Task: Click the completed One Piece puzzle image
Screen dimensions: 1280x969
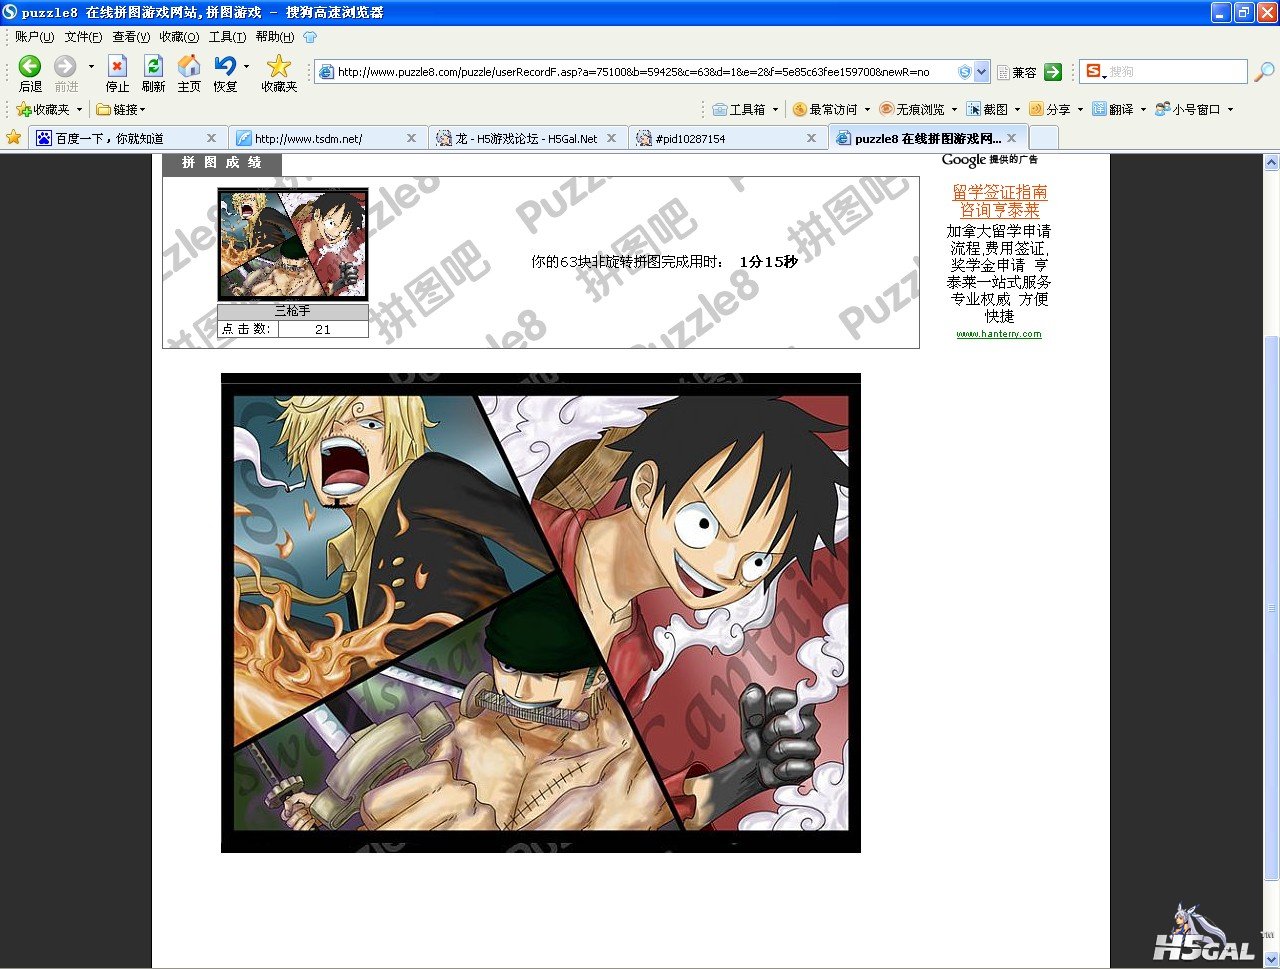Action: coord(541,613)
